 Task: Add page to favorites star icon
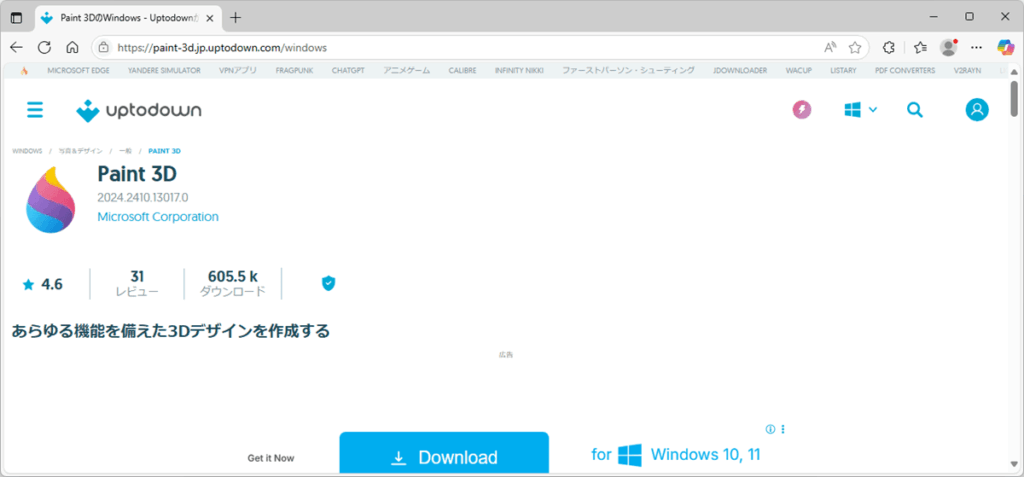pos(855,47)
